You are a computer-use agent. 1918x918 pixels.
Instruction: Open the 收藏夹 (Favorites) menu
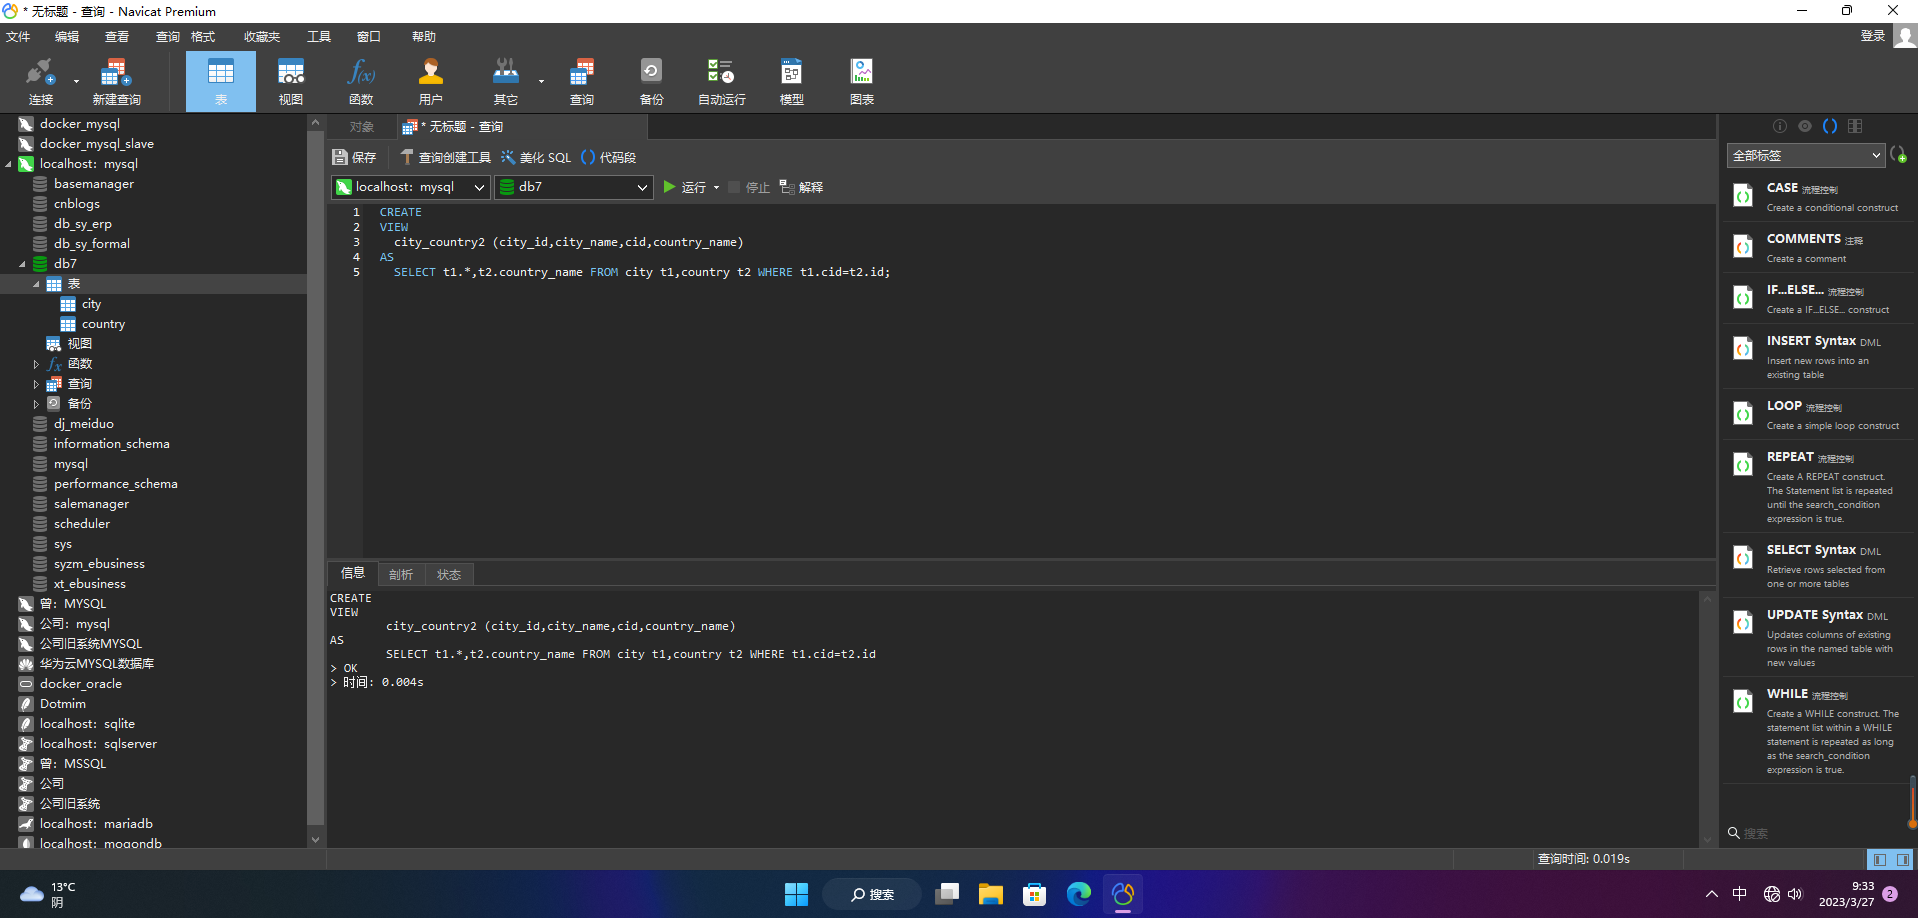click(x=262, y=37)
